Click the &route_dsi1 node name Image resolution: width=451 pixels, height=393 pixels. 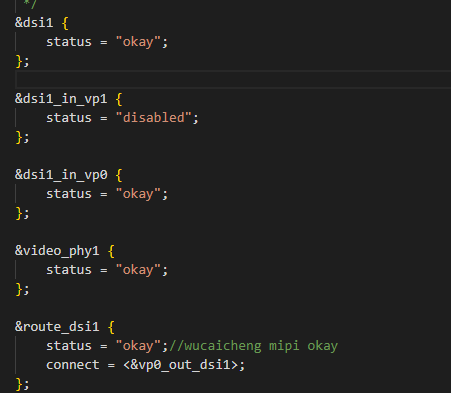coord(57,327)
